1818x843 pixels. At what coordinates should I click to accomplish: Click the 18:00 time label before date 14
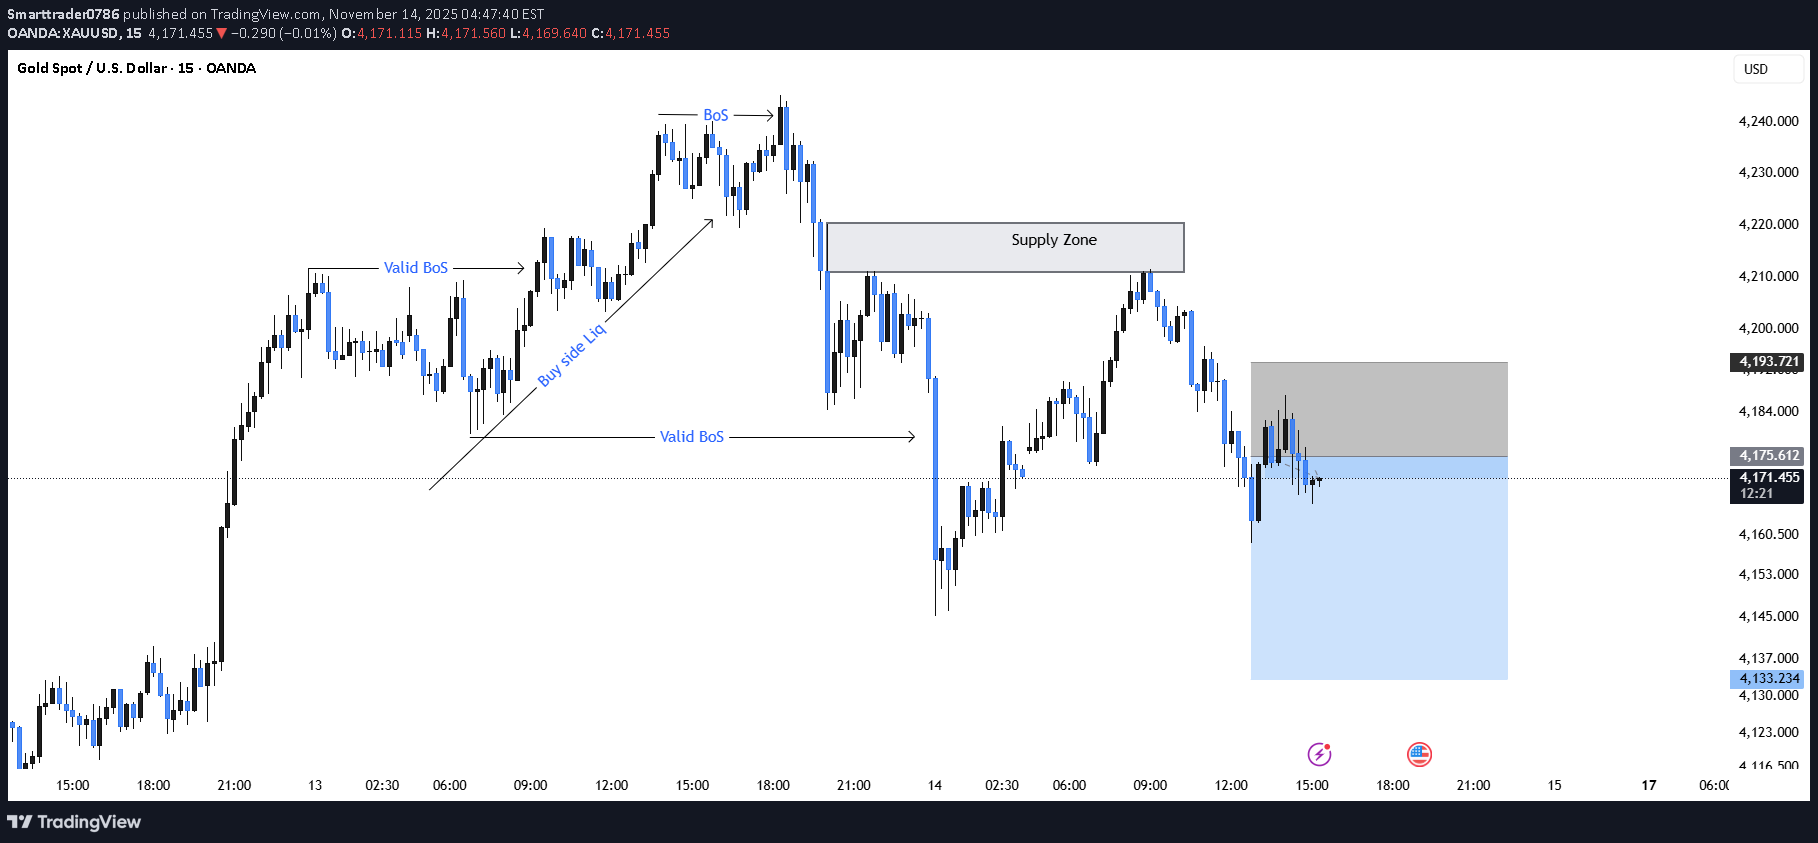coord(773,785)
